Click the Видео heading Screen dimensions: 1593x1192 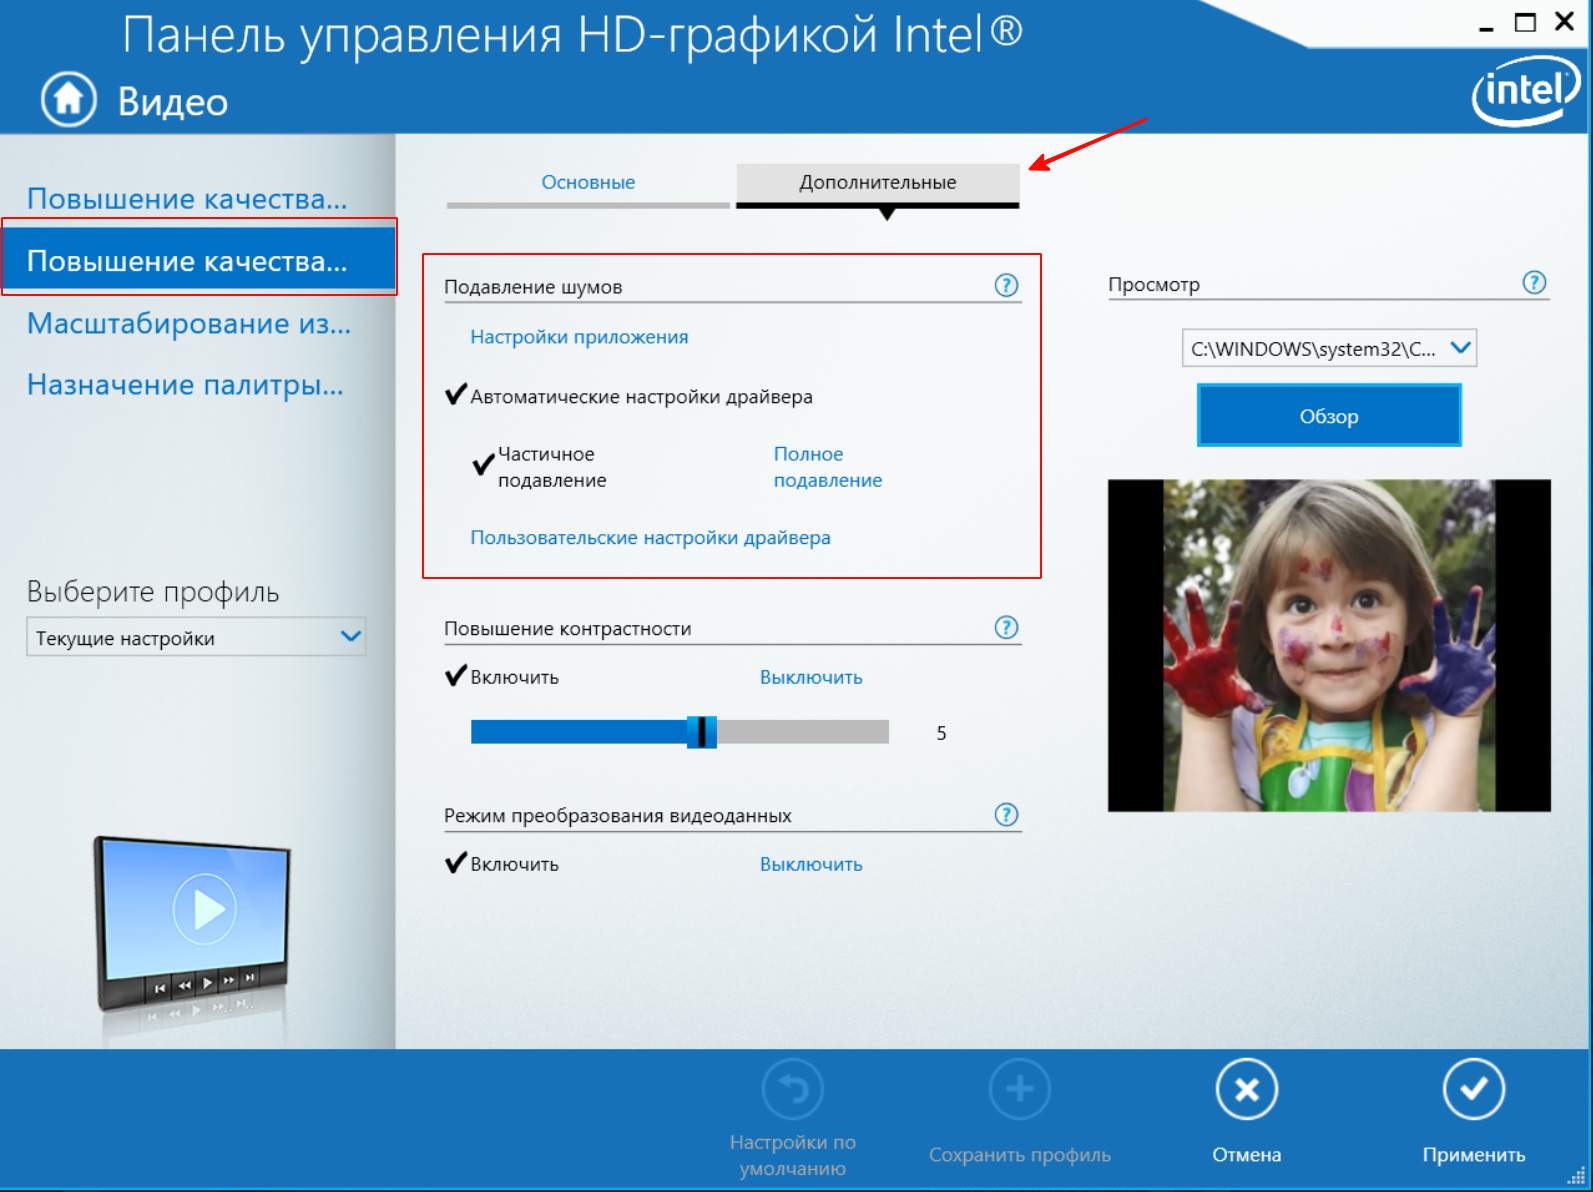[173, 102]
